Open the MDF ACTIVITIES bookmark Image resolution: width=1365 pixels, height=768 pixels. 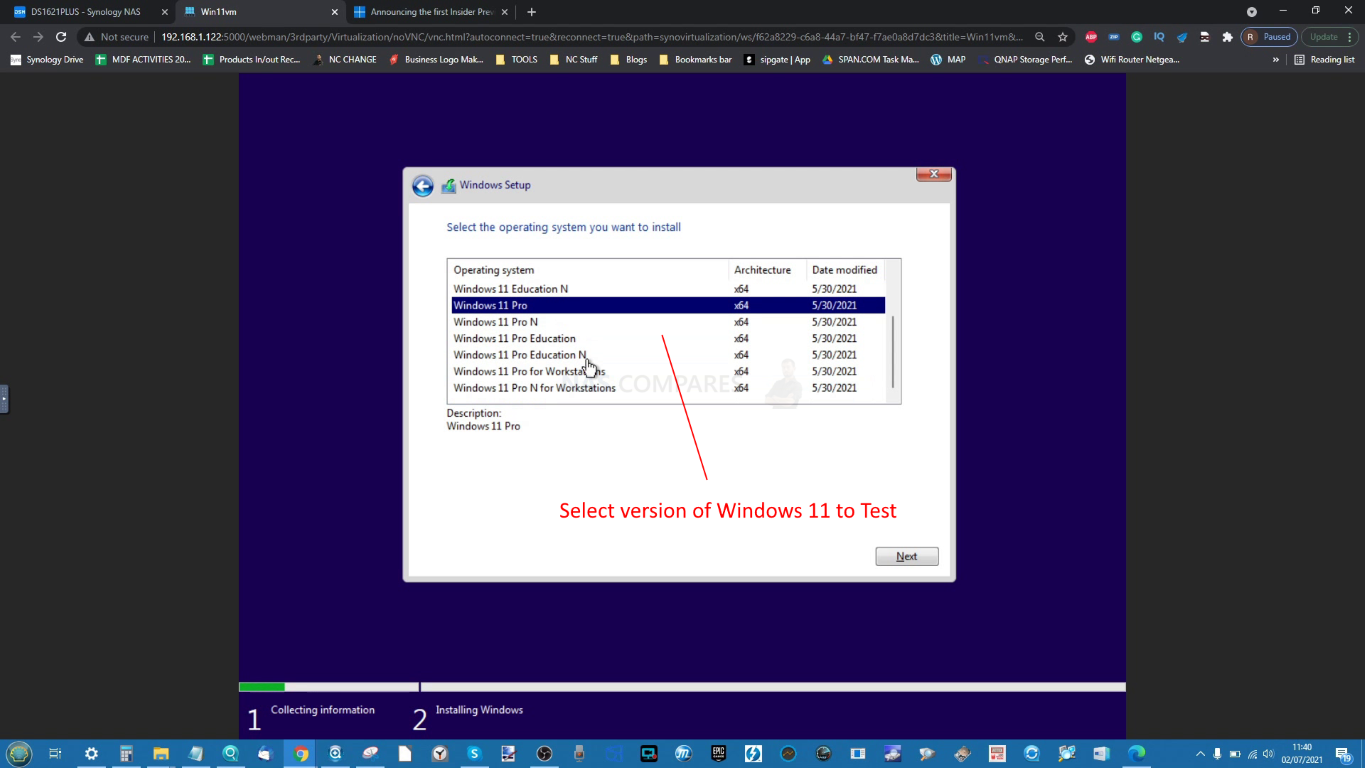143,60
